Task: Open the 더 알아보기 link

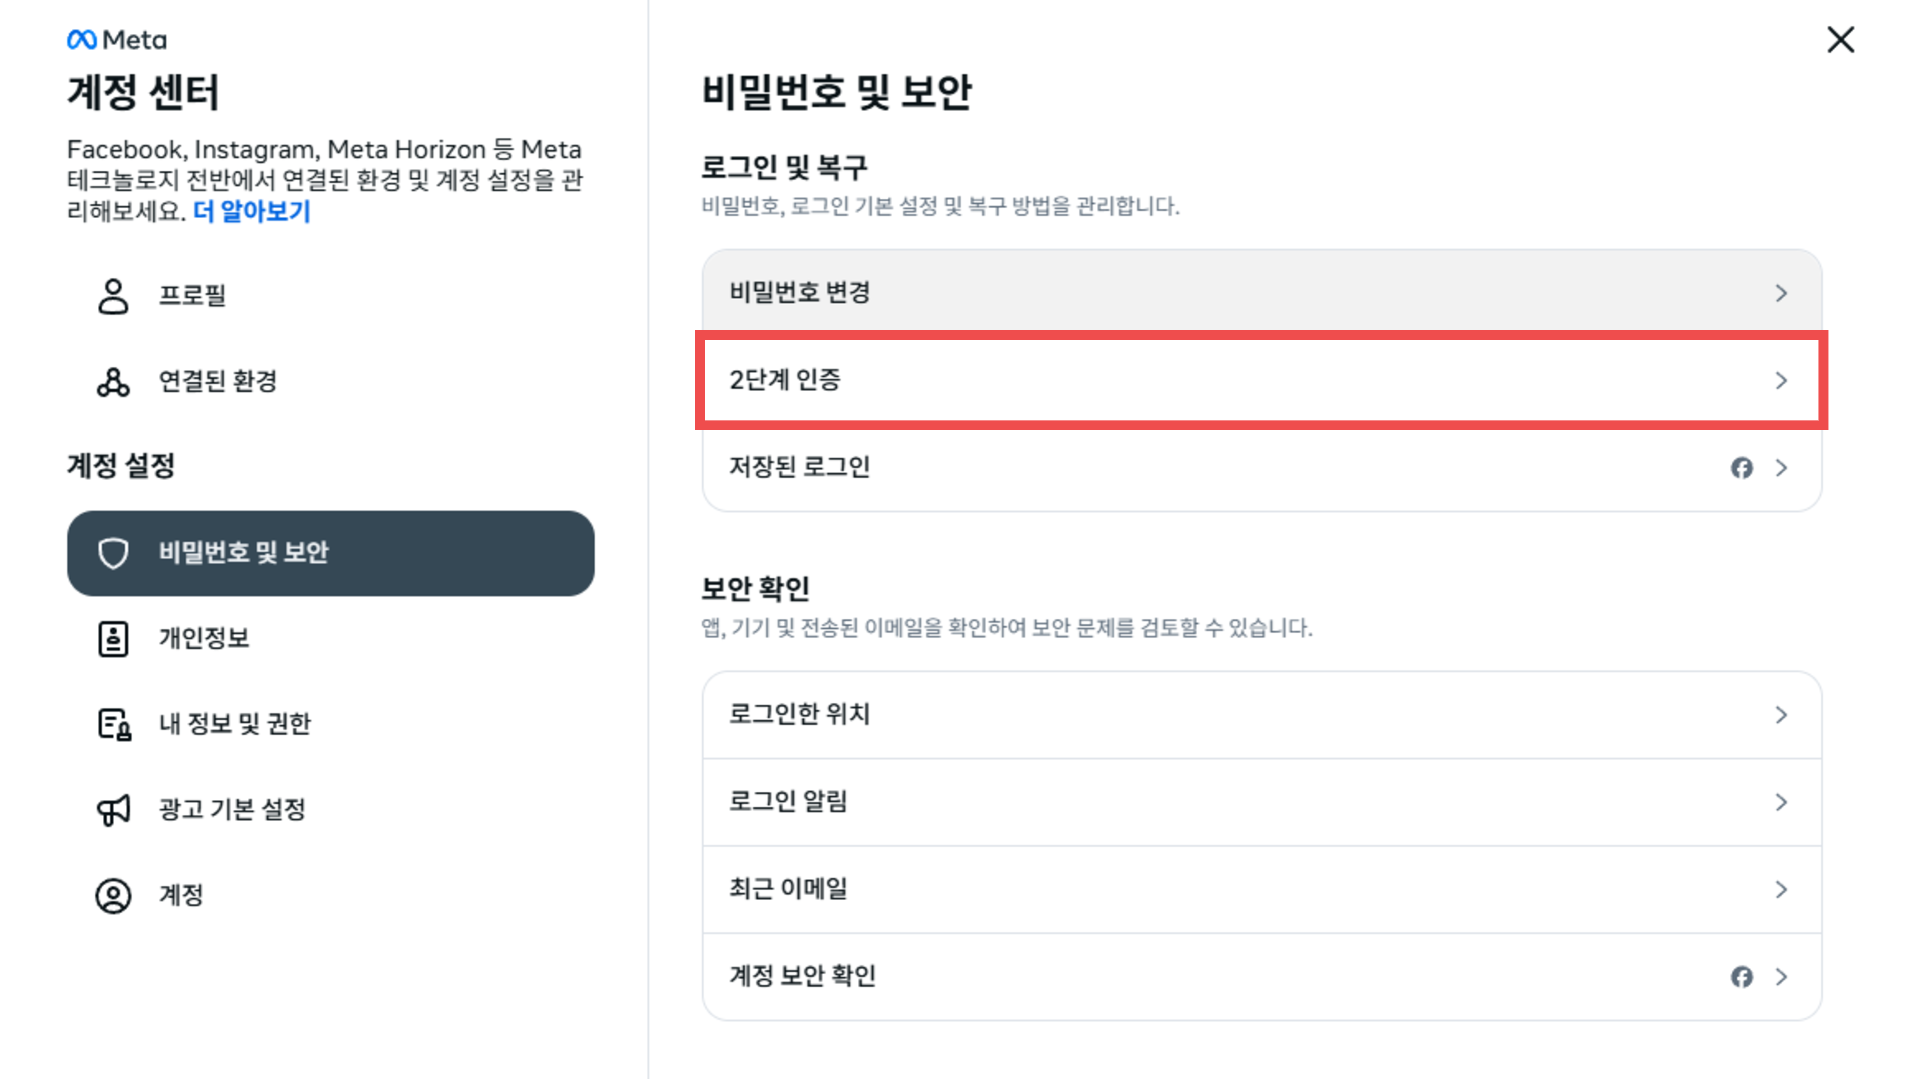Action: pyautogui.click(x=252, y=211)
